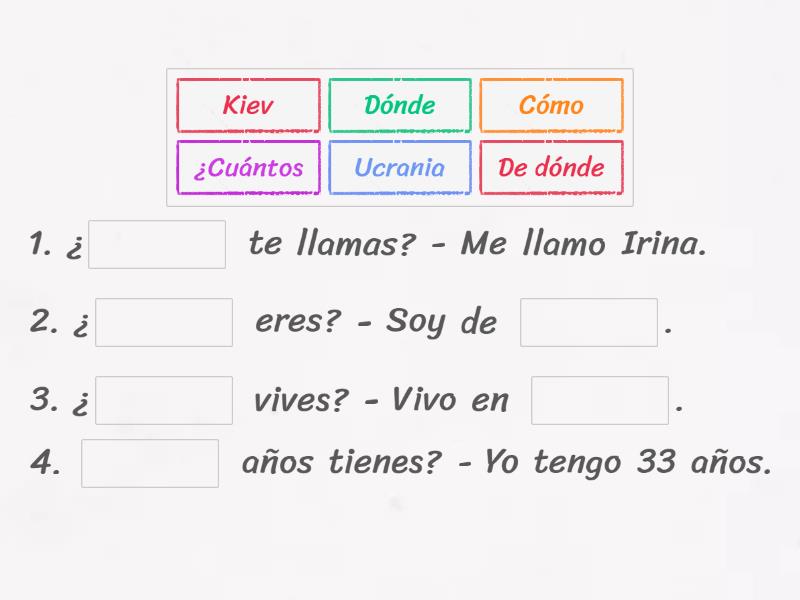Click the blank after "Vivo en"
800x600 pixels.
[x=600, y=400]
